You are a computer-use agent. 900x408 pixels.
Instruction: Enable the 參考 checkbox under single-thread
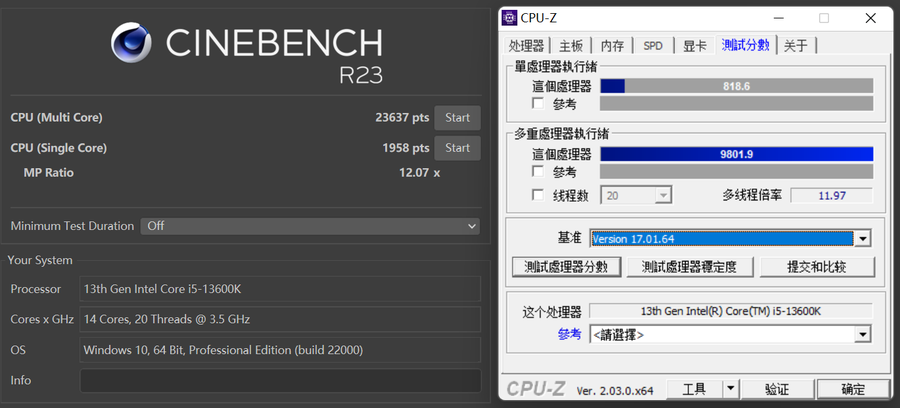538,103
